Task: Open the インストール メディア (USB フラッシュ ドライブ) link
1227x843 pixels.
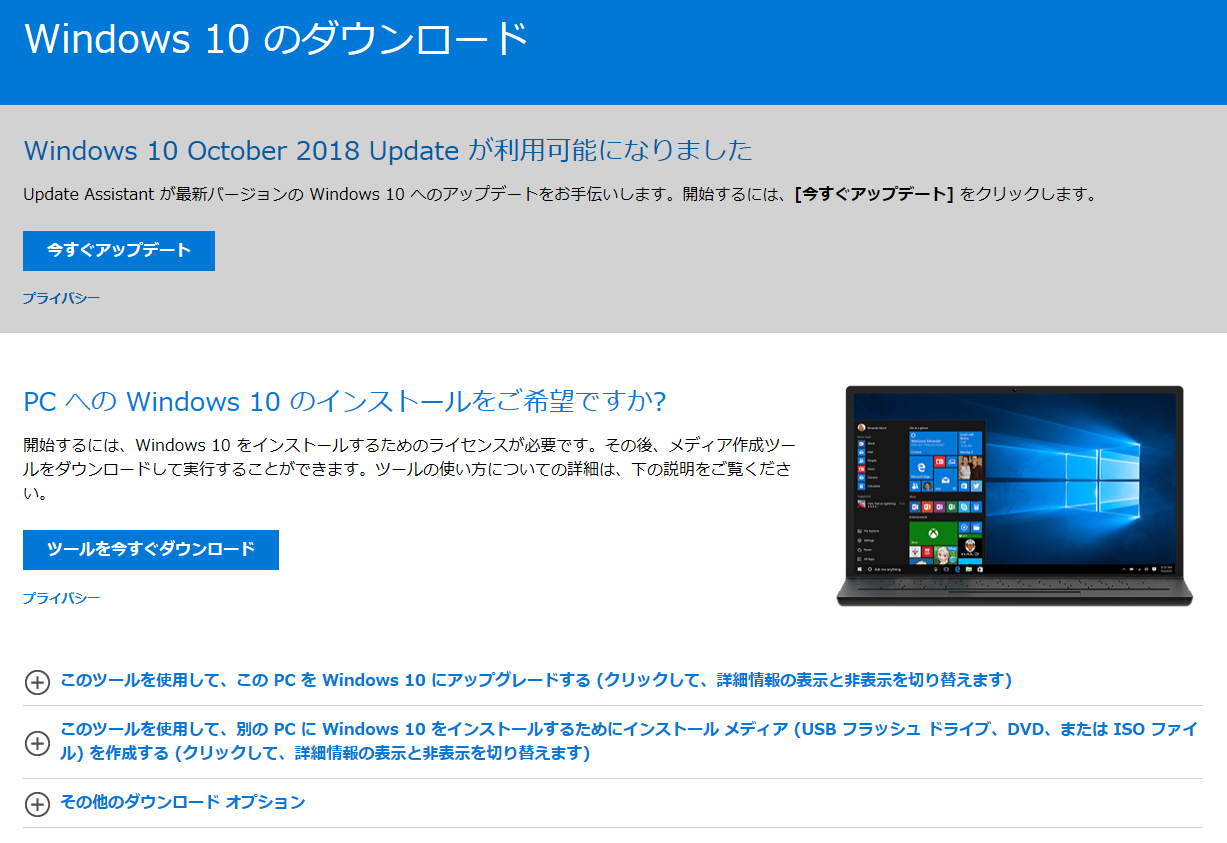Action: (629, 741)
